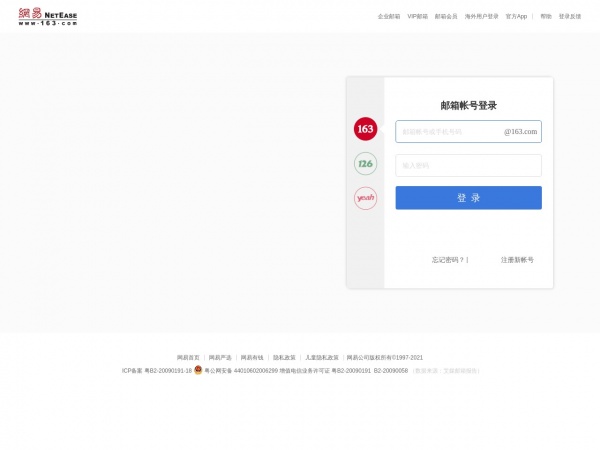Click 增值电信业务许可证 粤B2-20090191 text
600x450 pixels.
click(x=325, y=370)
